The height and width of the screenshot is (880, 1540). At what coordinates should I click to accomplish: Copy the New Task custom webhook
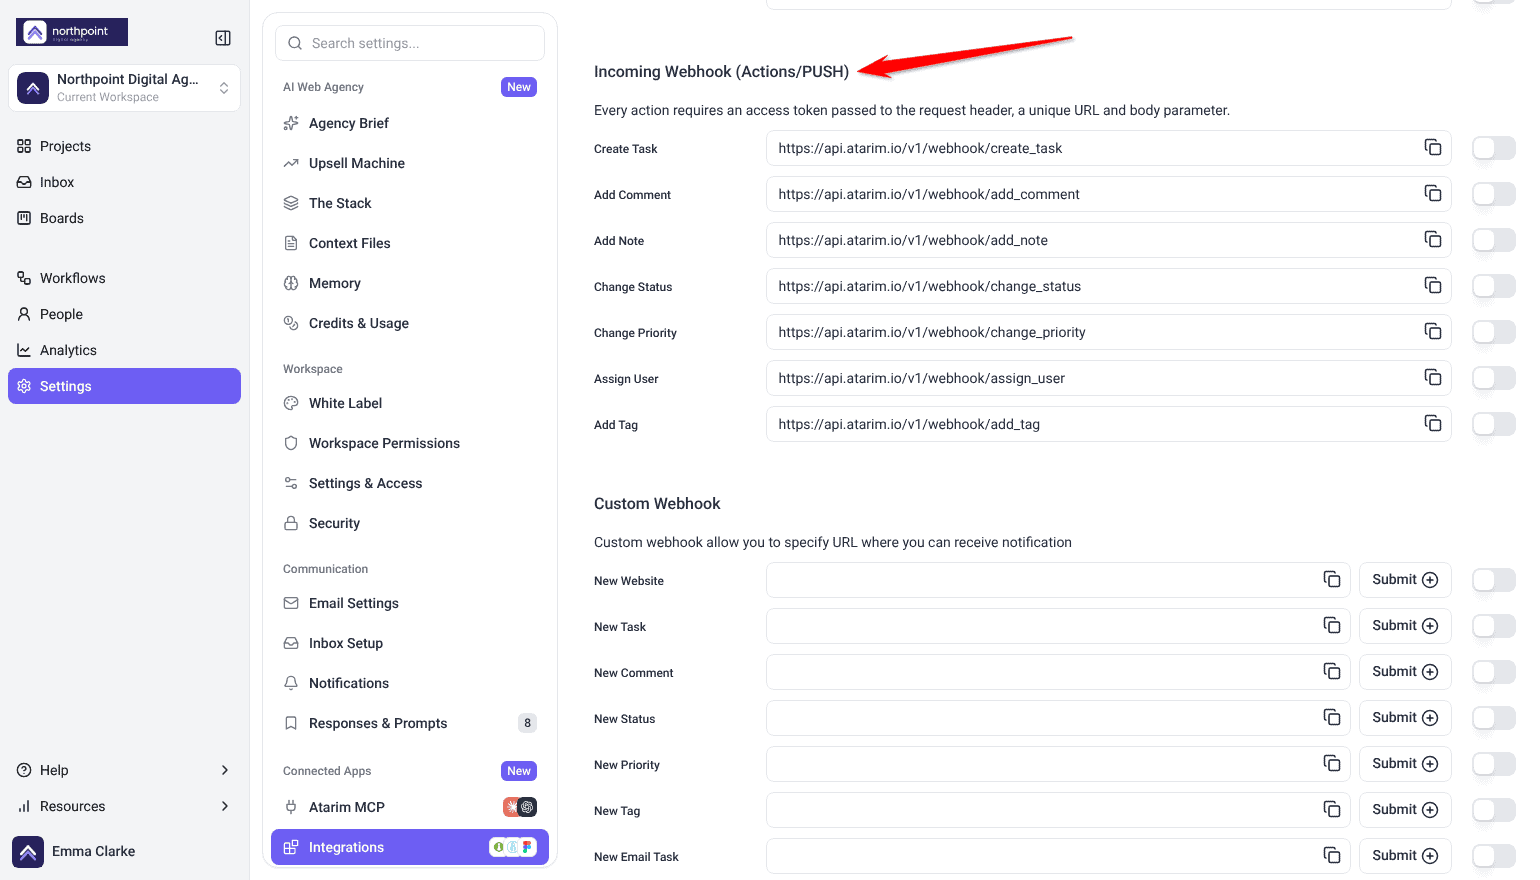pyautogui.click(x=1332, y=626)
